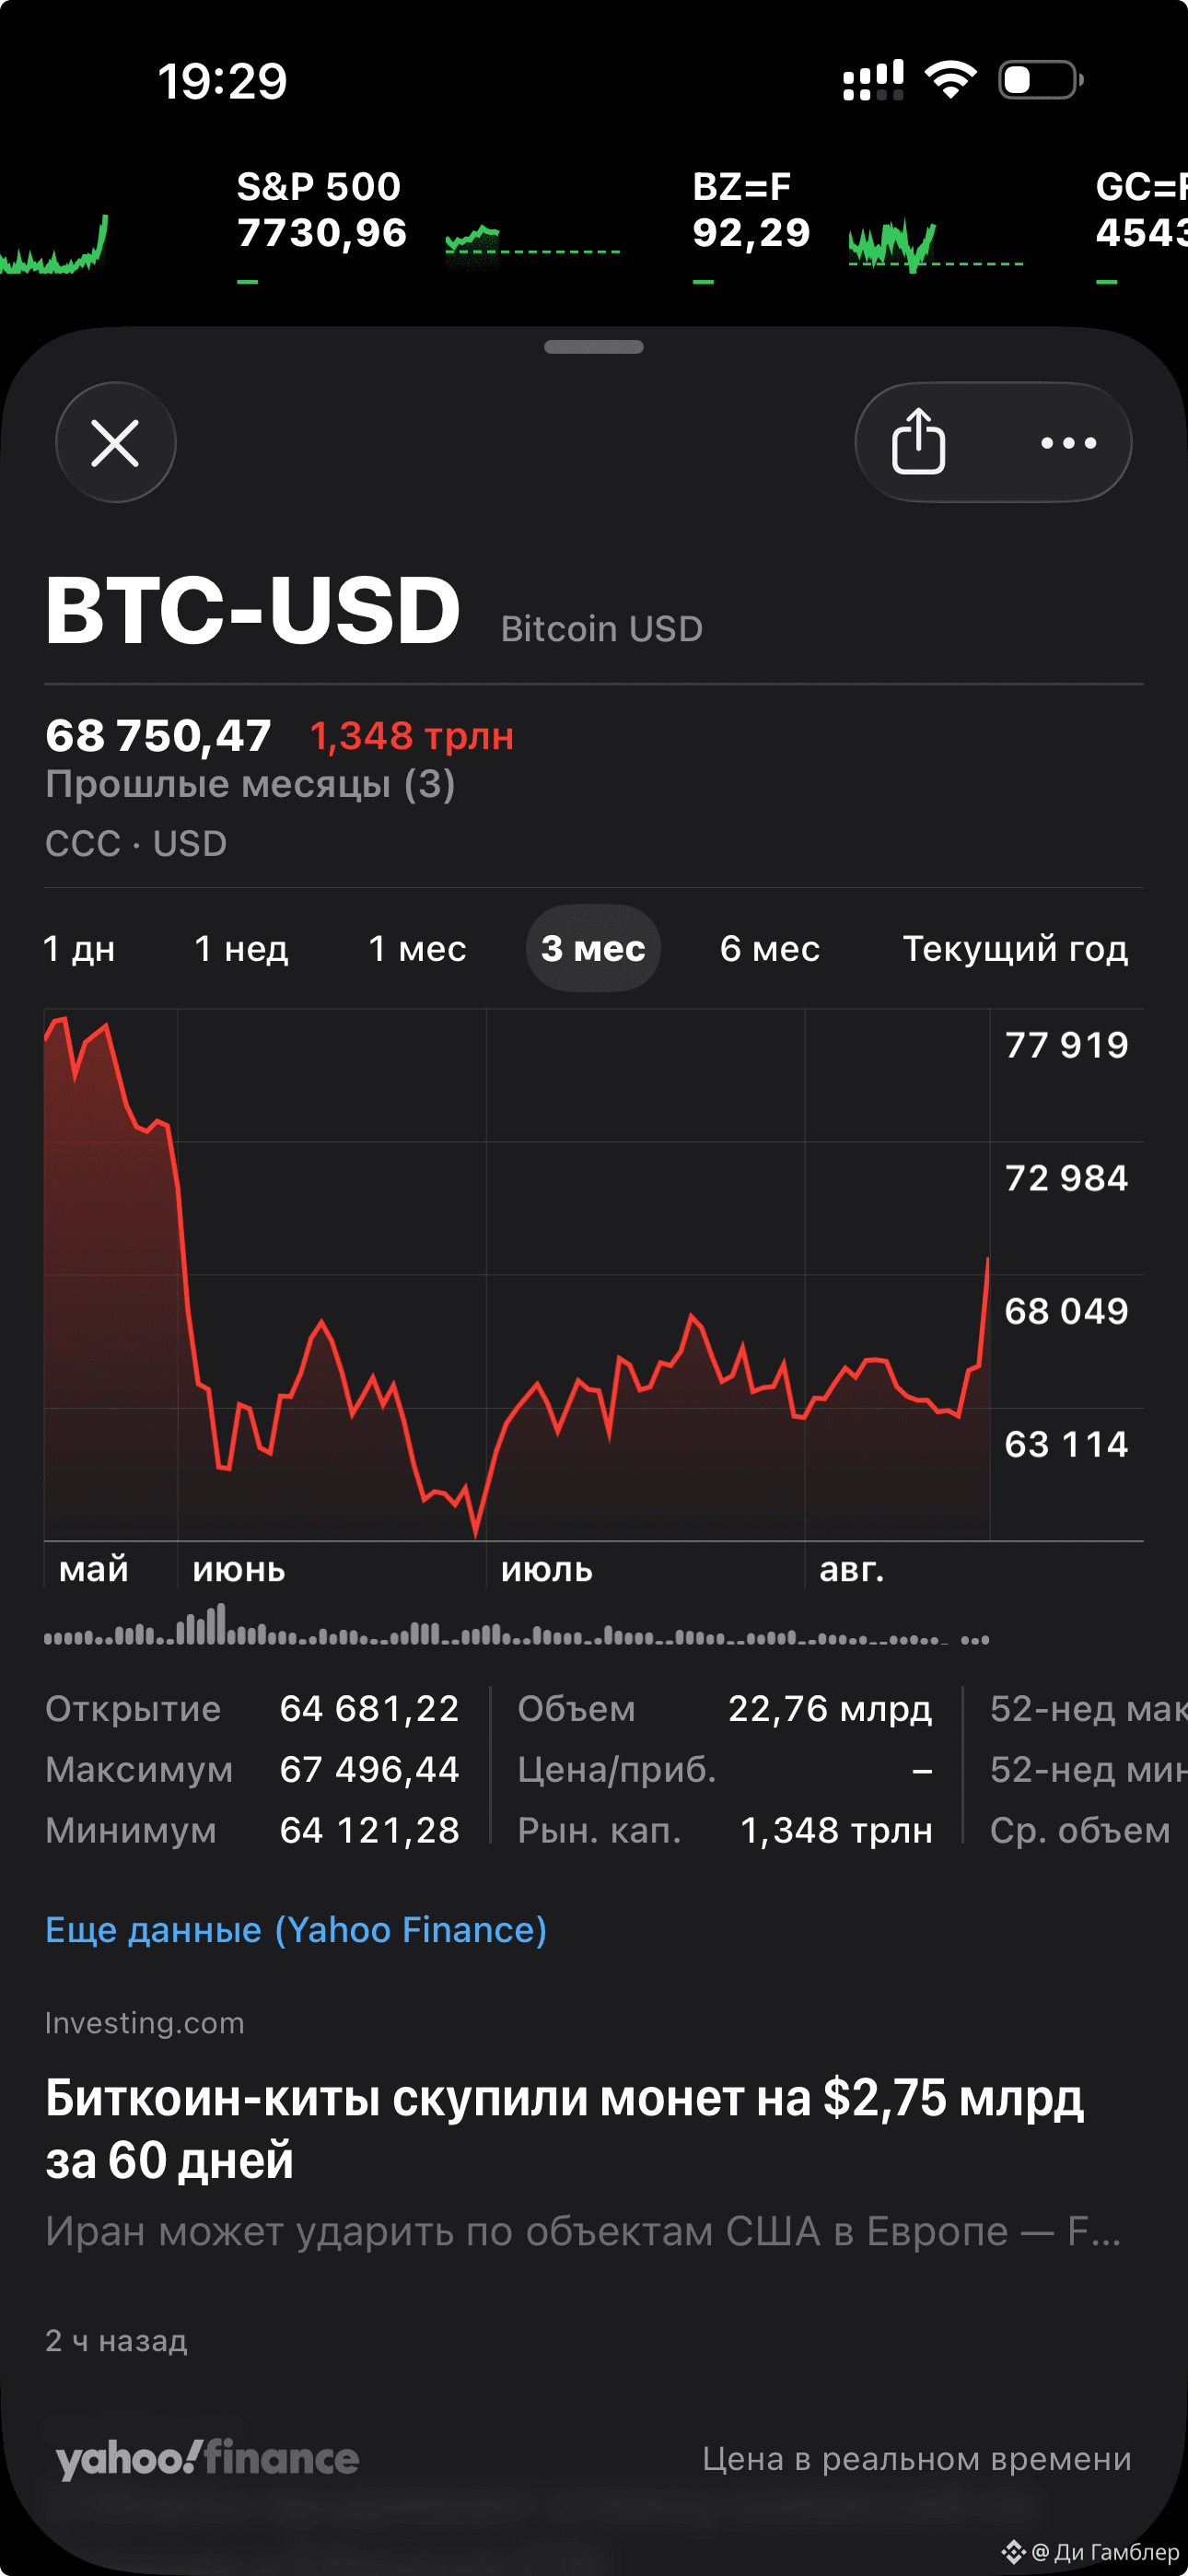Tap the Максимум value 67 496,44
Image resolution: width=1188 pixels, height=2576 pixels.
coord(369,1769)
